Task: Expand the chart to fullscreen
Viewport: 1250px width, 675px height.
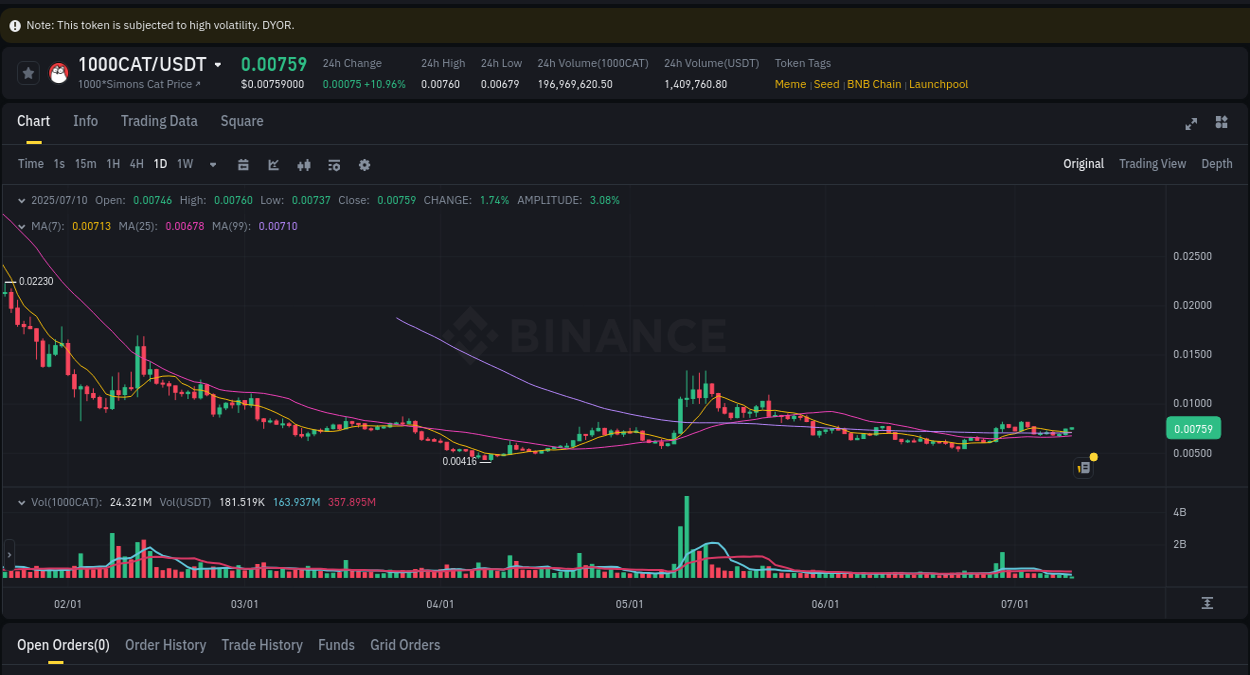Action: [1191, 123]
